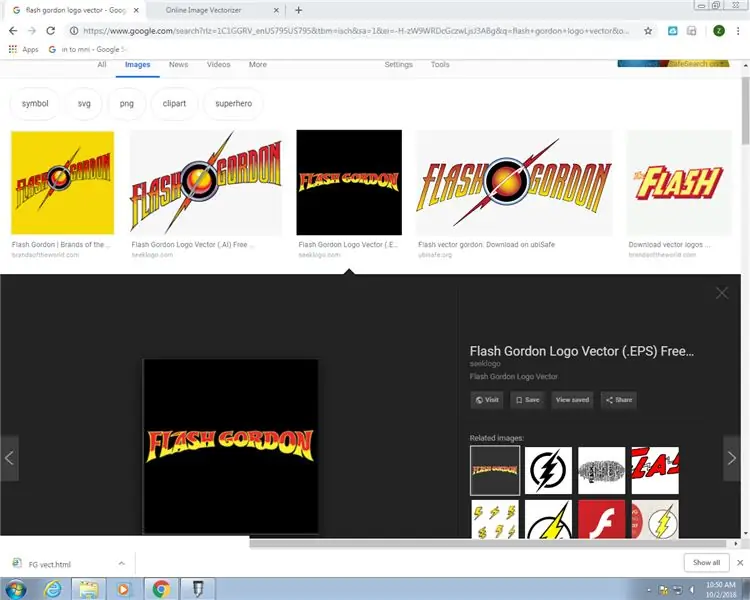Viewport: 750px width, 600px height.
Task: Switch to the News search tab
Action: [x=178, y=65]
